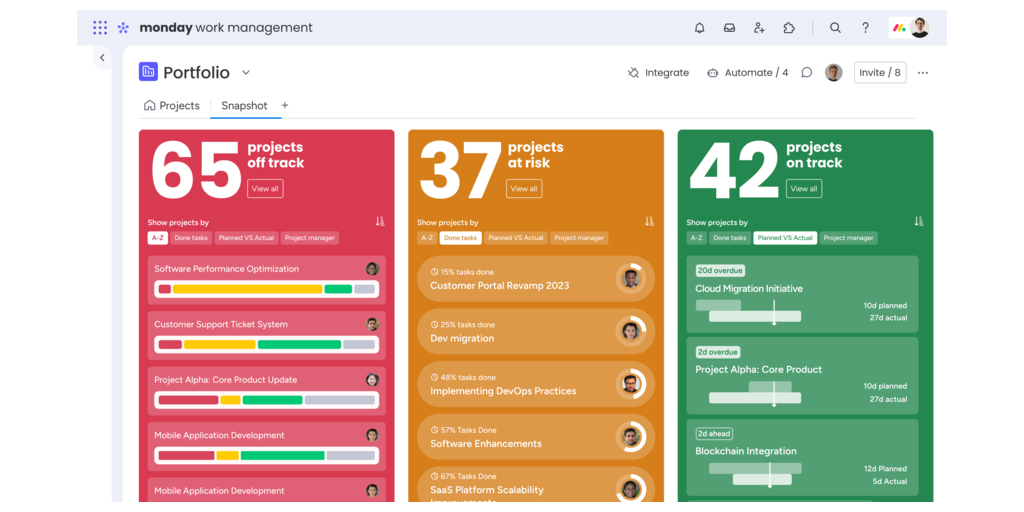Open the inbox tray icon
1024x512 pixels.
coord(729,28)
